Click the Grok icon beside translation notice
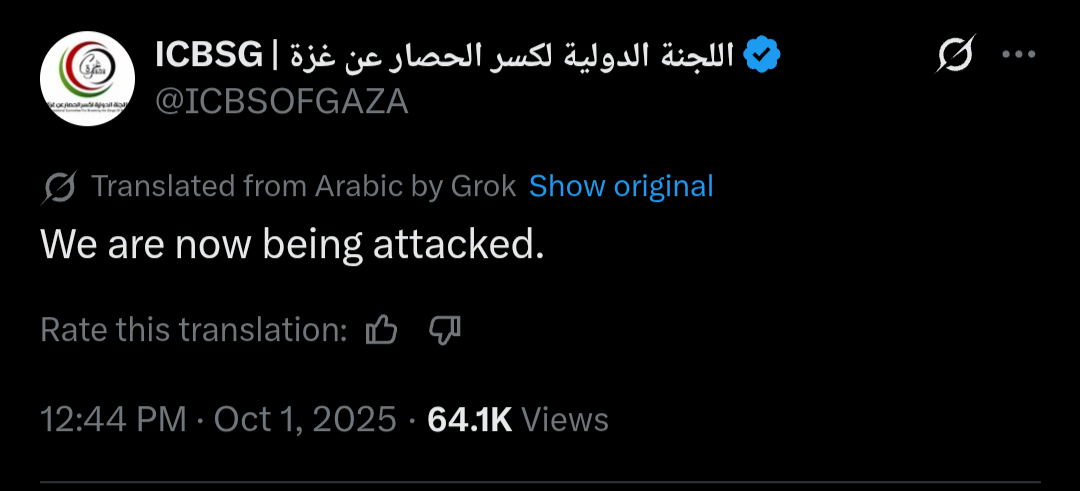The width and height of the screenshot is (1080, 491). point(60,186)
